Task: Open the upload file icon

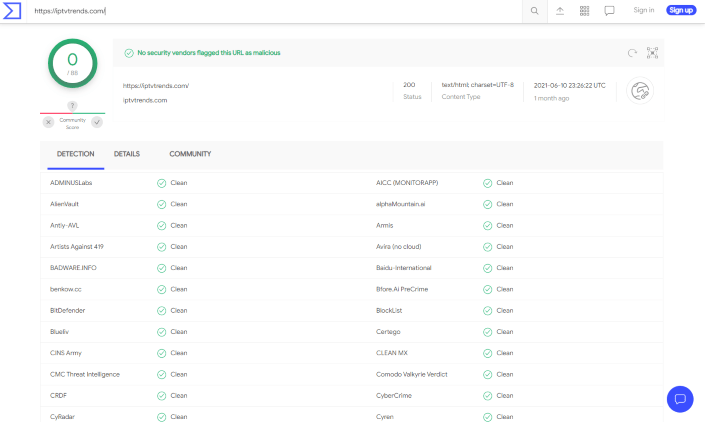Action: (560, 11)
